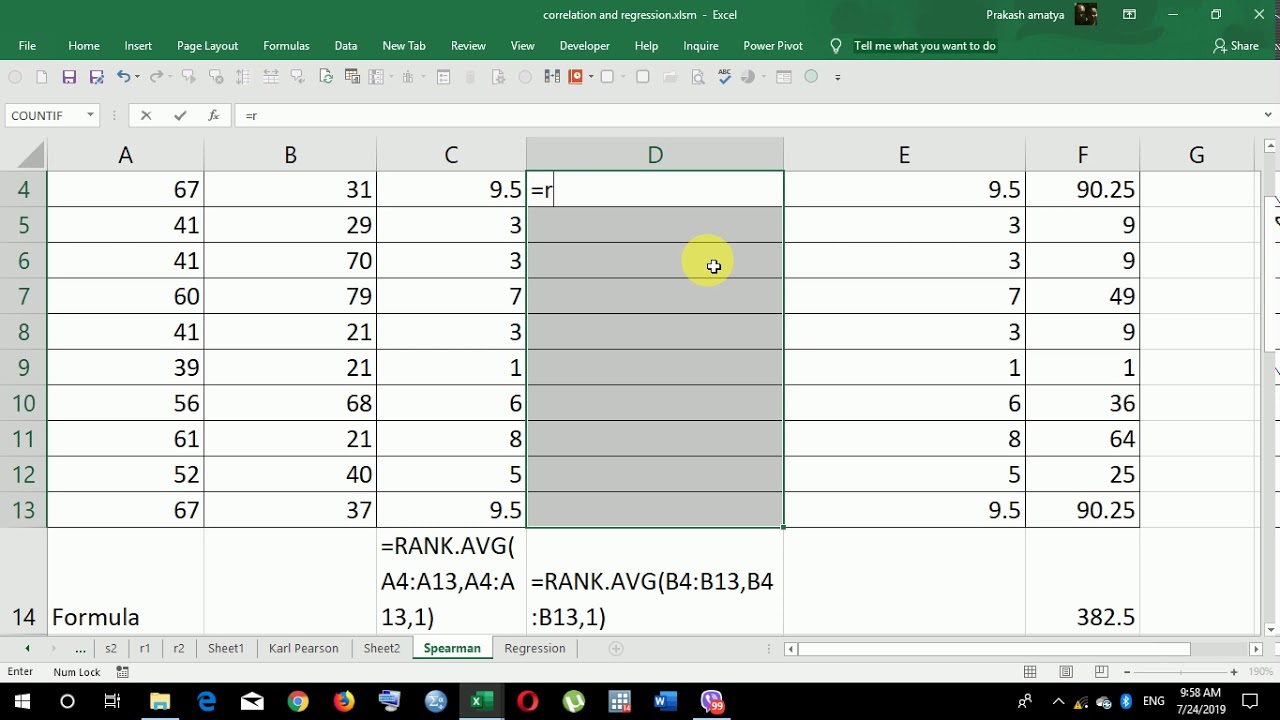Click the Undo arrow icon
The height and width of the screenshot is (720, 1280).
tap(123, 77)
